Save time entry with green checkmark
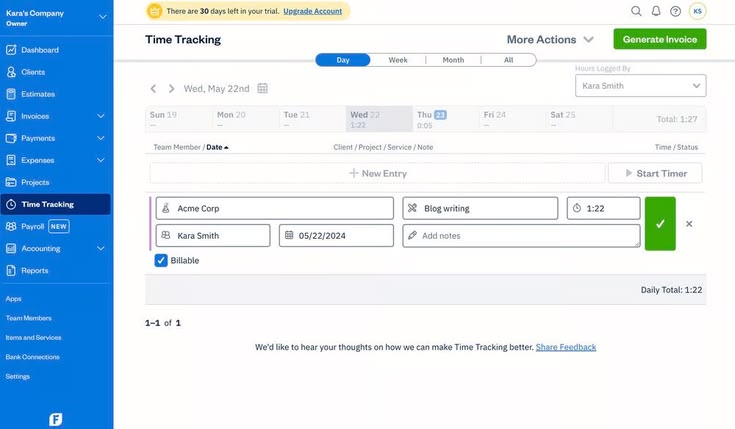The image size is (735, 429). [660, 224]
